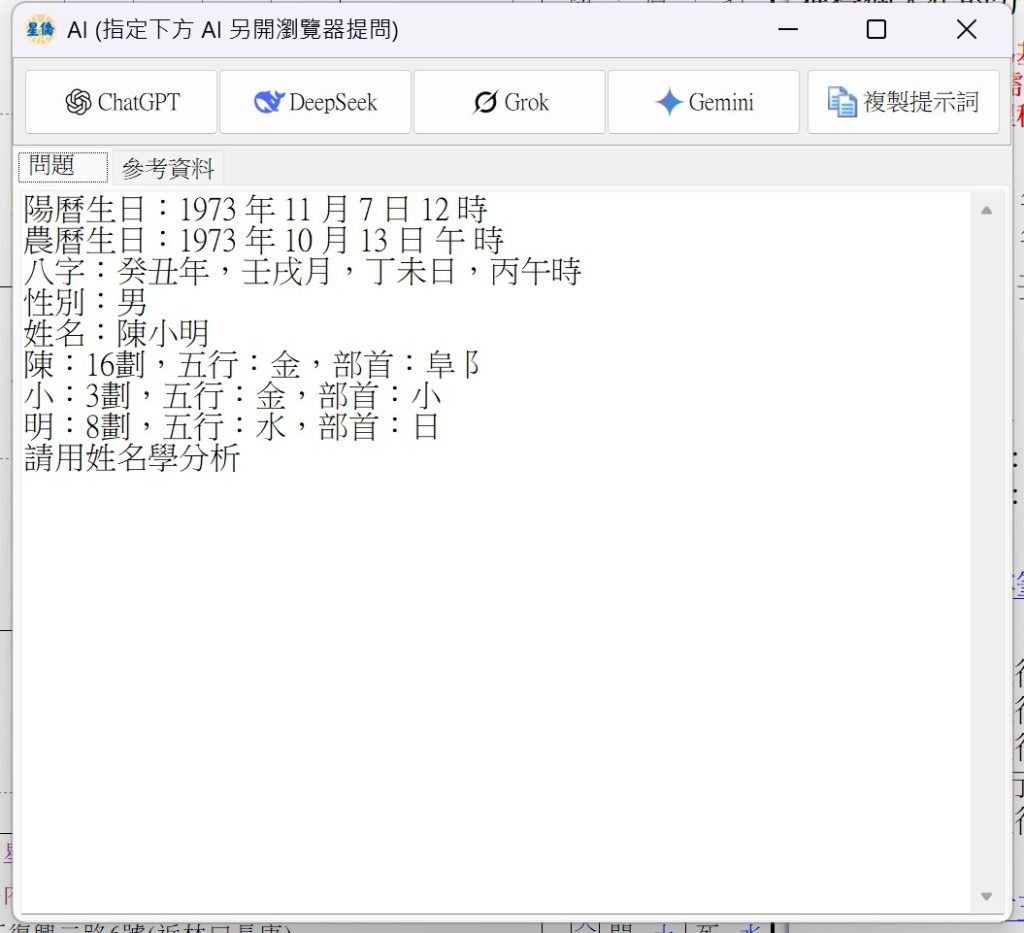Screen dimensions: 1024x933
Task: Maximize the AI prompt window
Action: [876, 30]
